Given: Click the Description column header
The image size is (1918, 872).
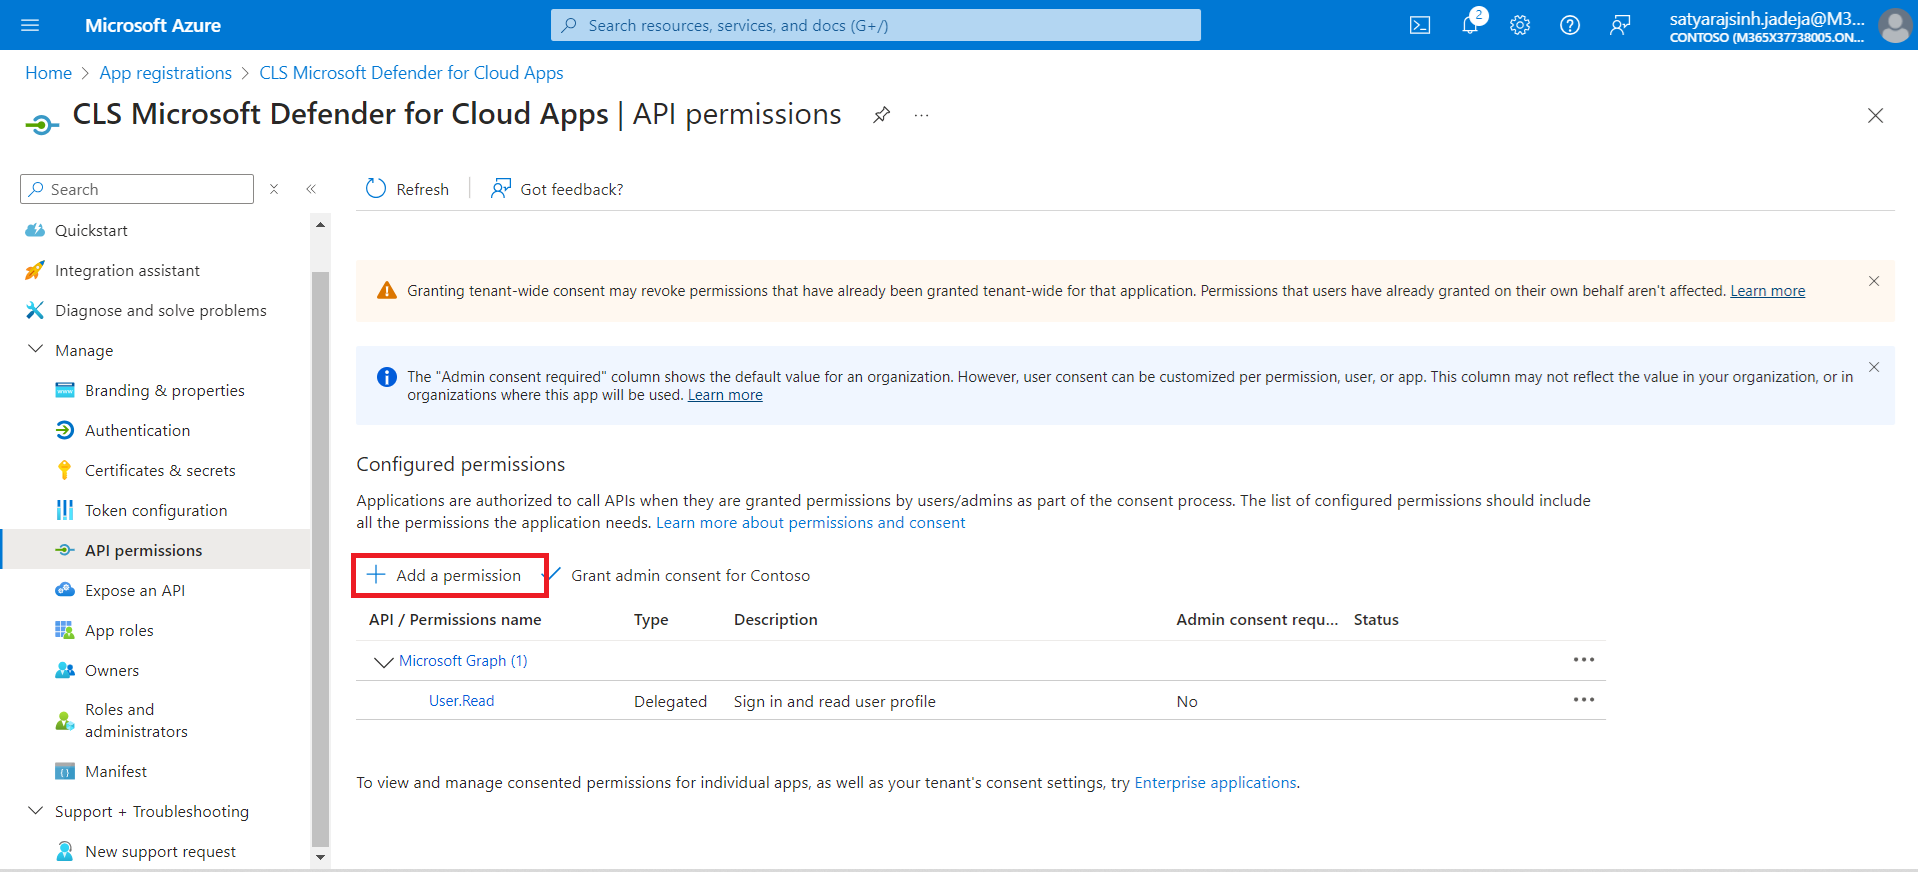Looking at the screenshot, I should click(x=775, y=620).
